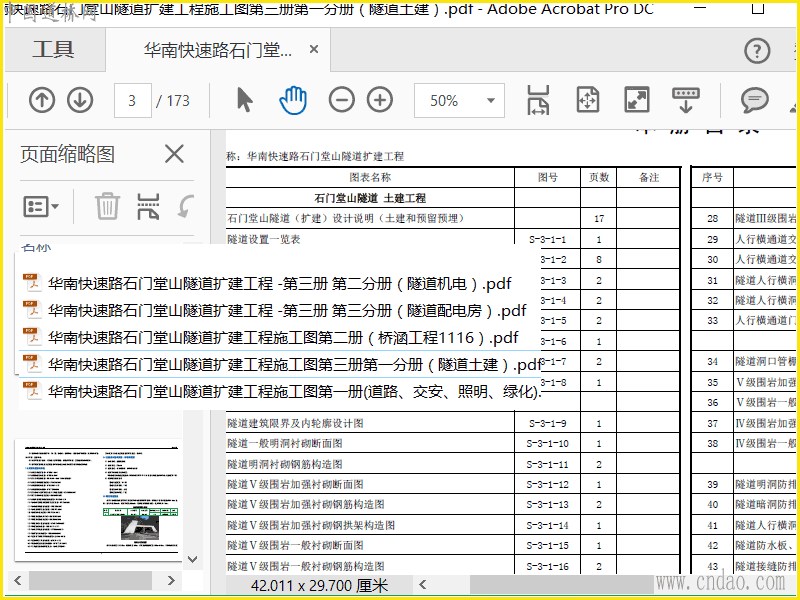This screenshot has height=600, width=800.
Task: Click PDF icon beside 桥涵工程1116 file
Action: 32,337
